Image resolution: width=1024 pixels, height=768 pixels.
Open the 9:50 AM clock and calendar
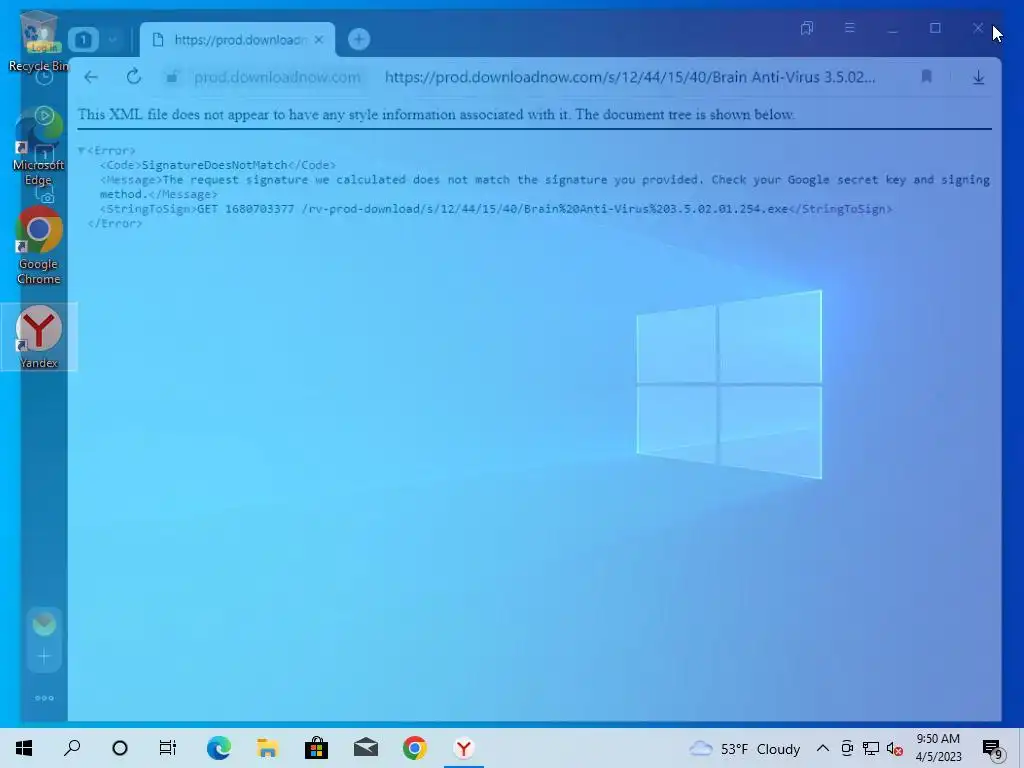tap(938, 748)
